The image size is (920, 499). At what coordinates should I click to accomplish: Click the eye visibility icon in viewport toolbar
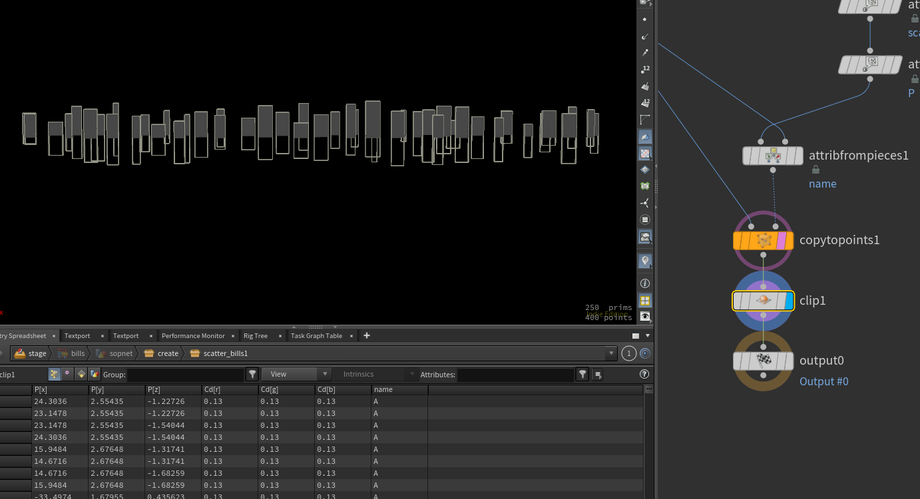pos(645,316)
